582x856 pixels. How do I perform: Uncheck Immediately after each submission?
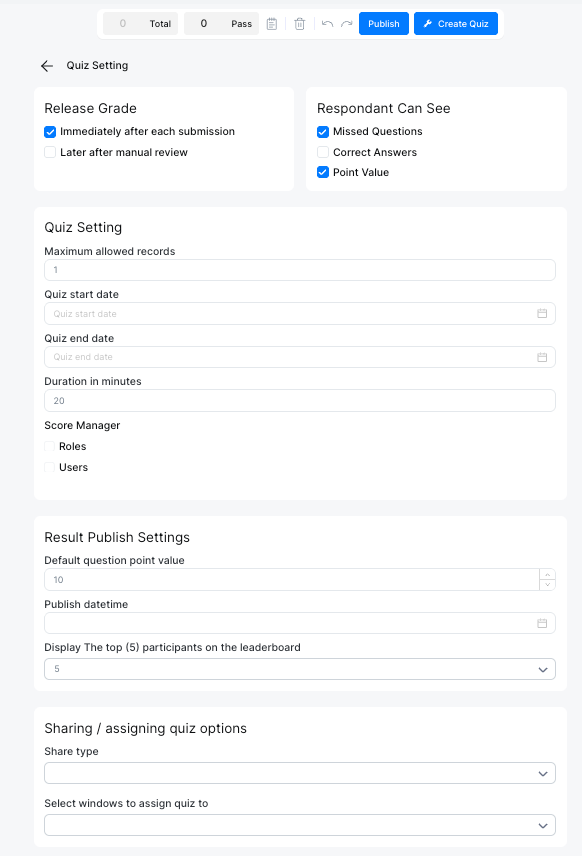pos(50,131)
